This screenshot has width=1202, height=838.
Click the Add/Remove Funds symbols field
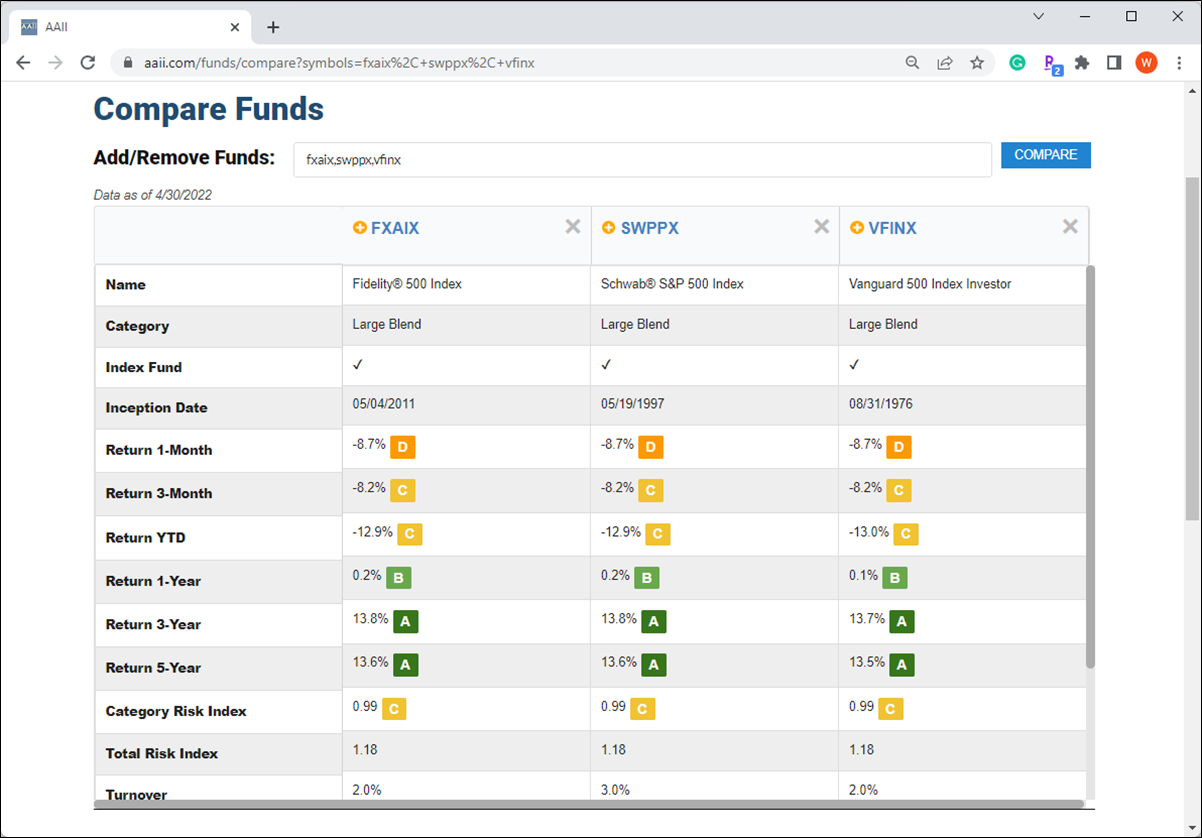642,160
